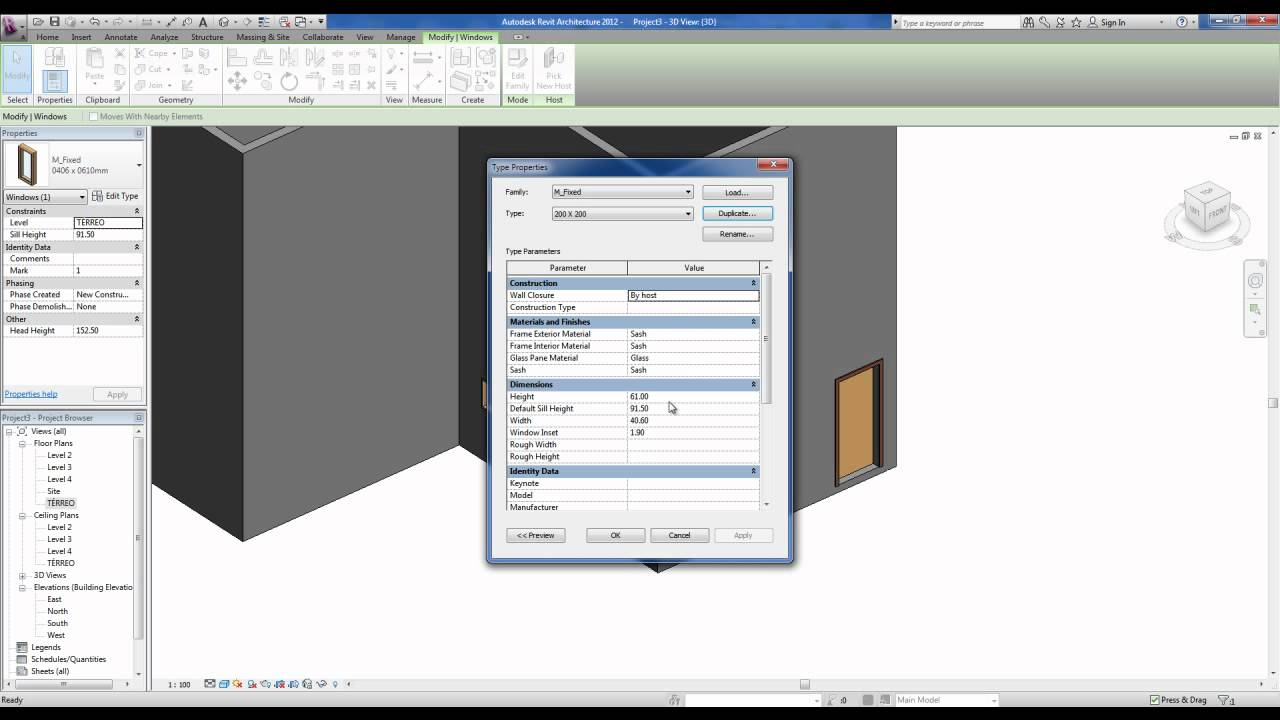The height and width of the screenshot is (720, 1280).
Task: Open the Massing & Site ribbon tab
Action: click(263, 37)
